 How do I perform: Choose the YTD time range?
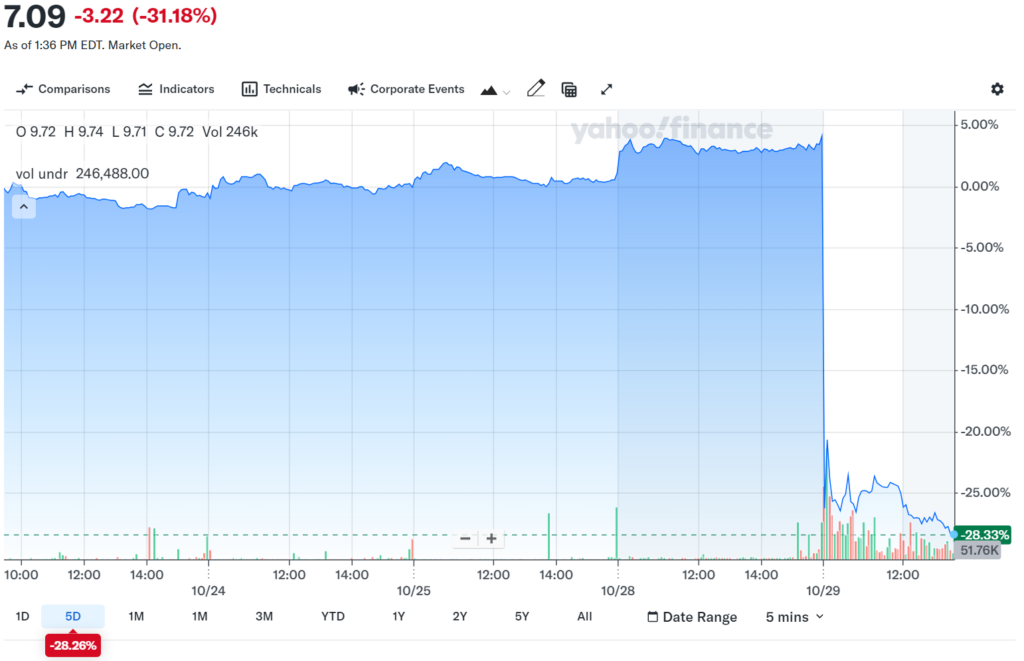(332, 616)
